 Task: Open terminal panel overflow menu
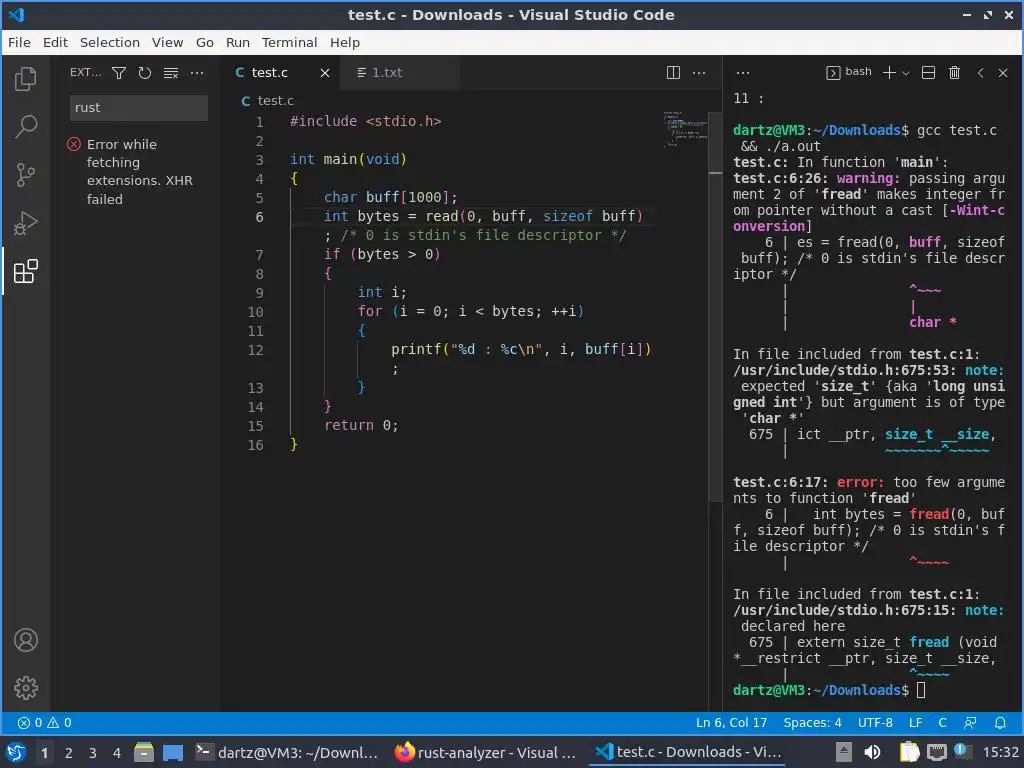pos(743,72)
